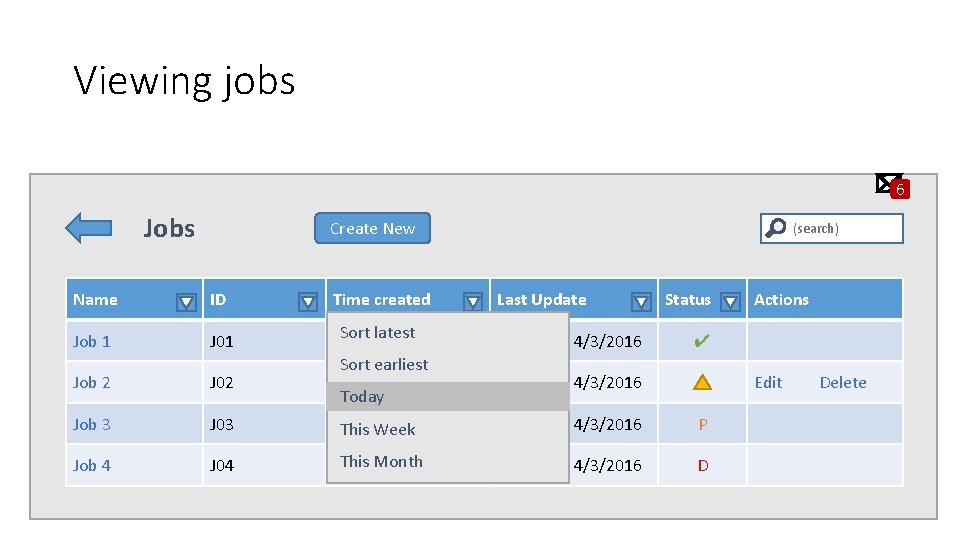
Task: Toggle the Time created column dropdown
Action: [x=473, y=301]
